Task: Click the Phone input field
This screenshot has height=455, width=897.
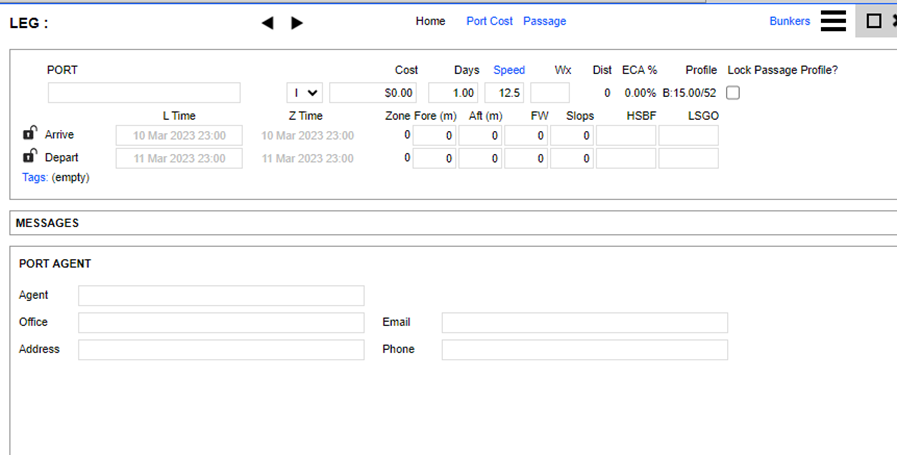Action: 584,349
